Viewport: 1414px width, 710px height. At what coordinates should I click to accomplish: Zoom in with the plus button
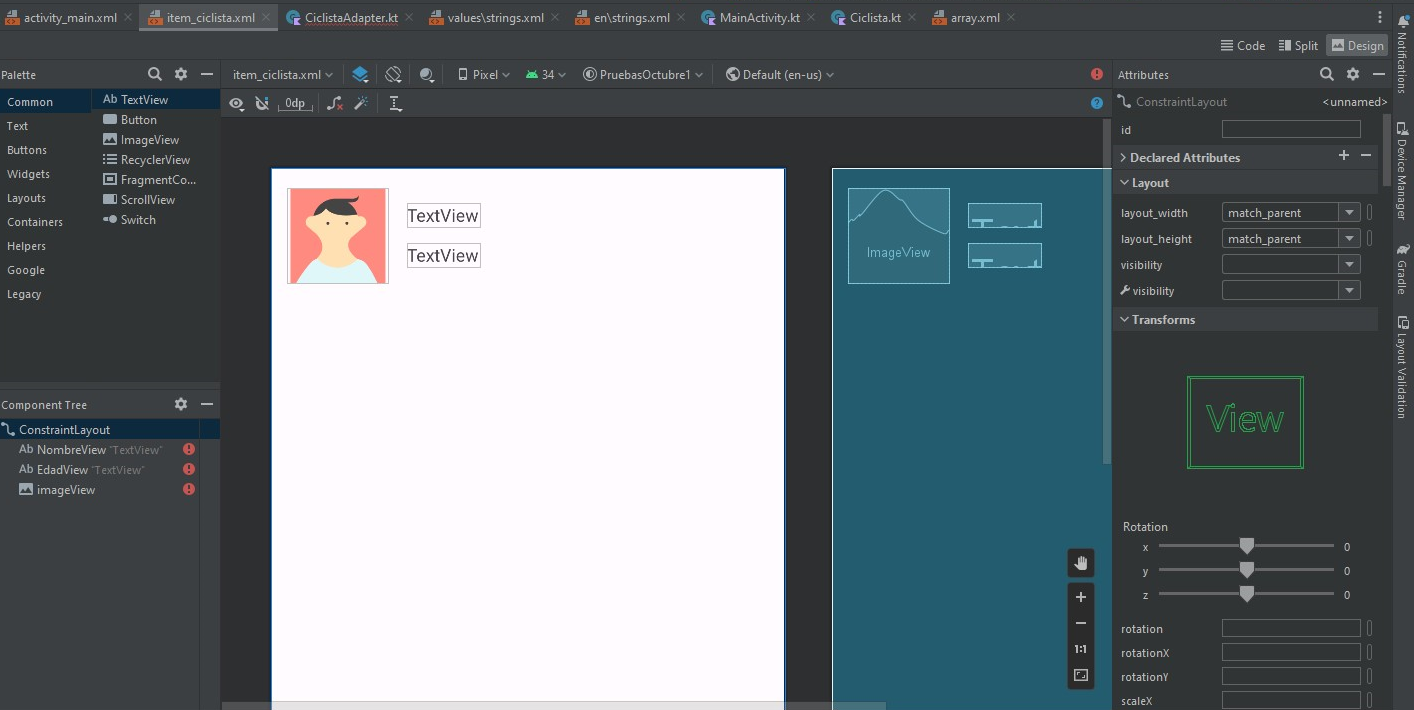coord(1080,597)
